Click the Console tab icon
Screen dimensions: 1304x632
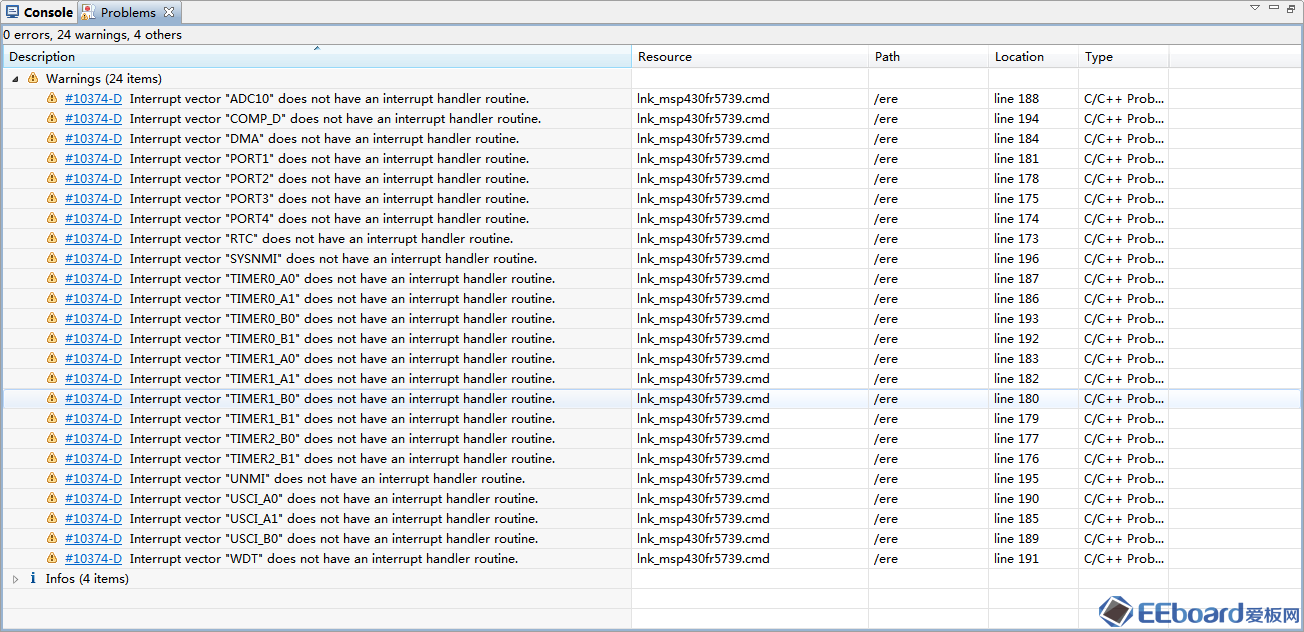pyautogui.click(x=13, y=12)
